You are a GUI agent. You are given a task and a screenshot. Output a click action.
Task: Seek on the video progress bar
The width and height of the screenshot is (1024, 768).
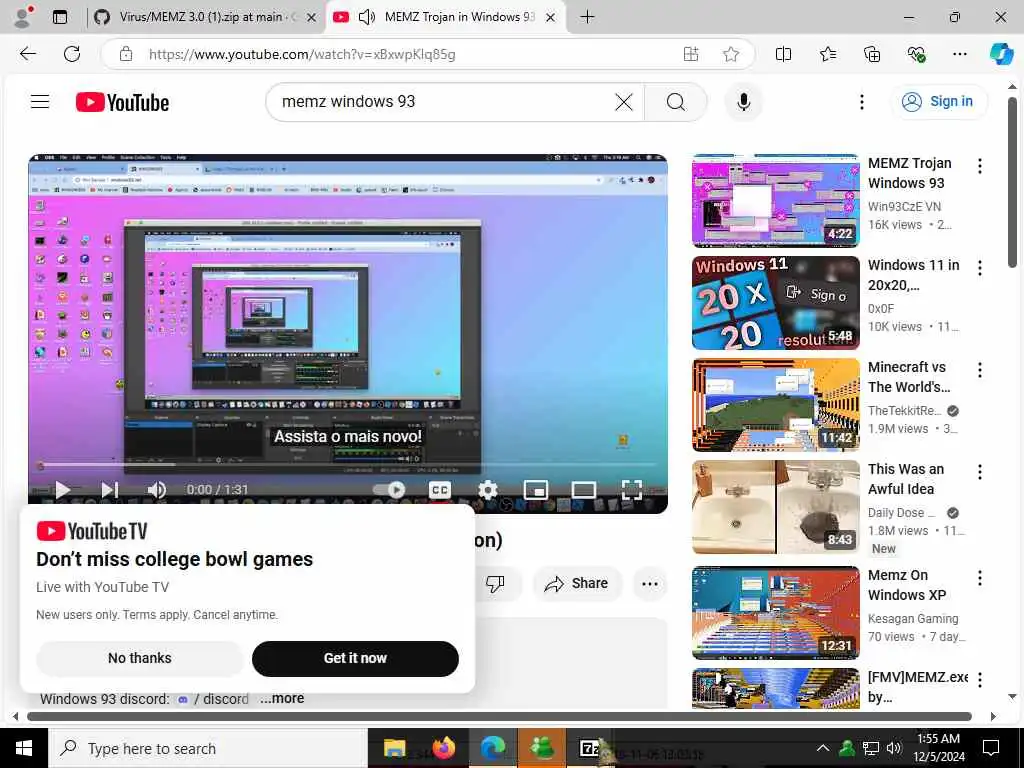348,465
